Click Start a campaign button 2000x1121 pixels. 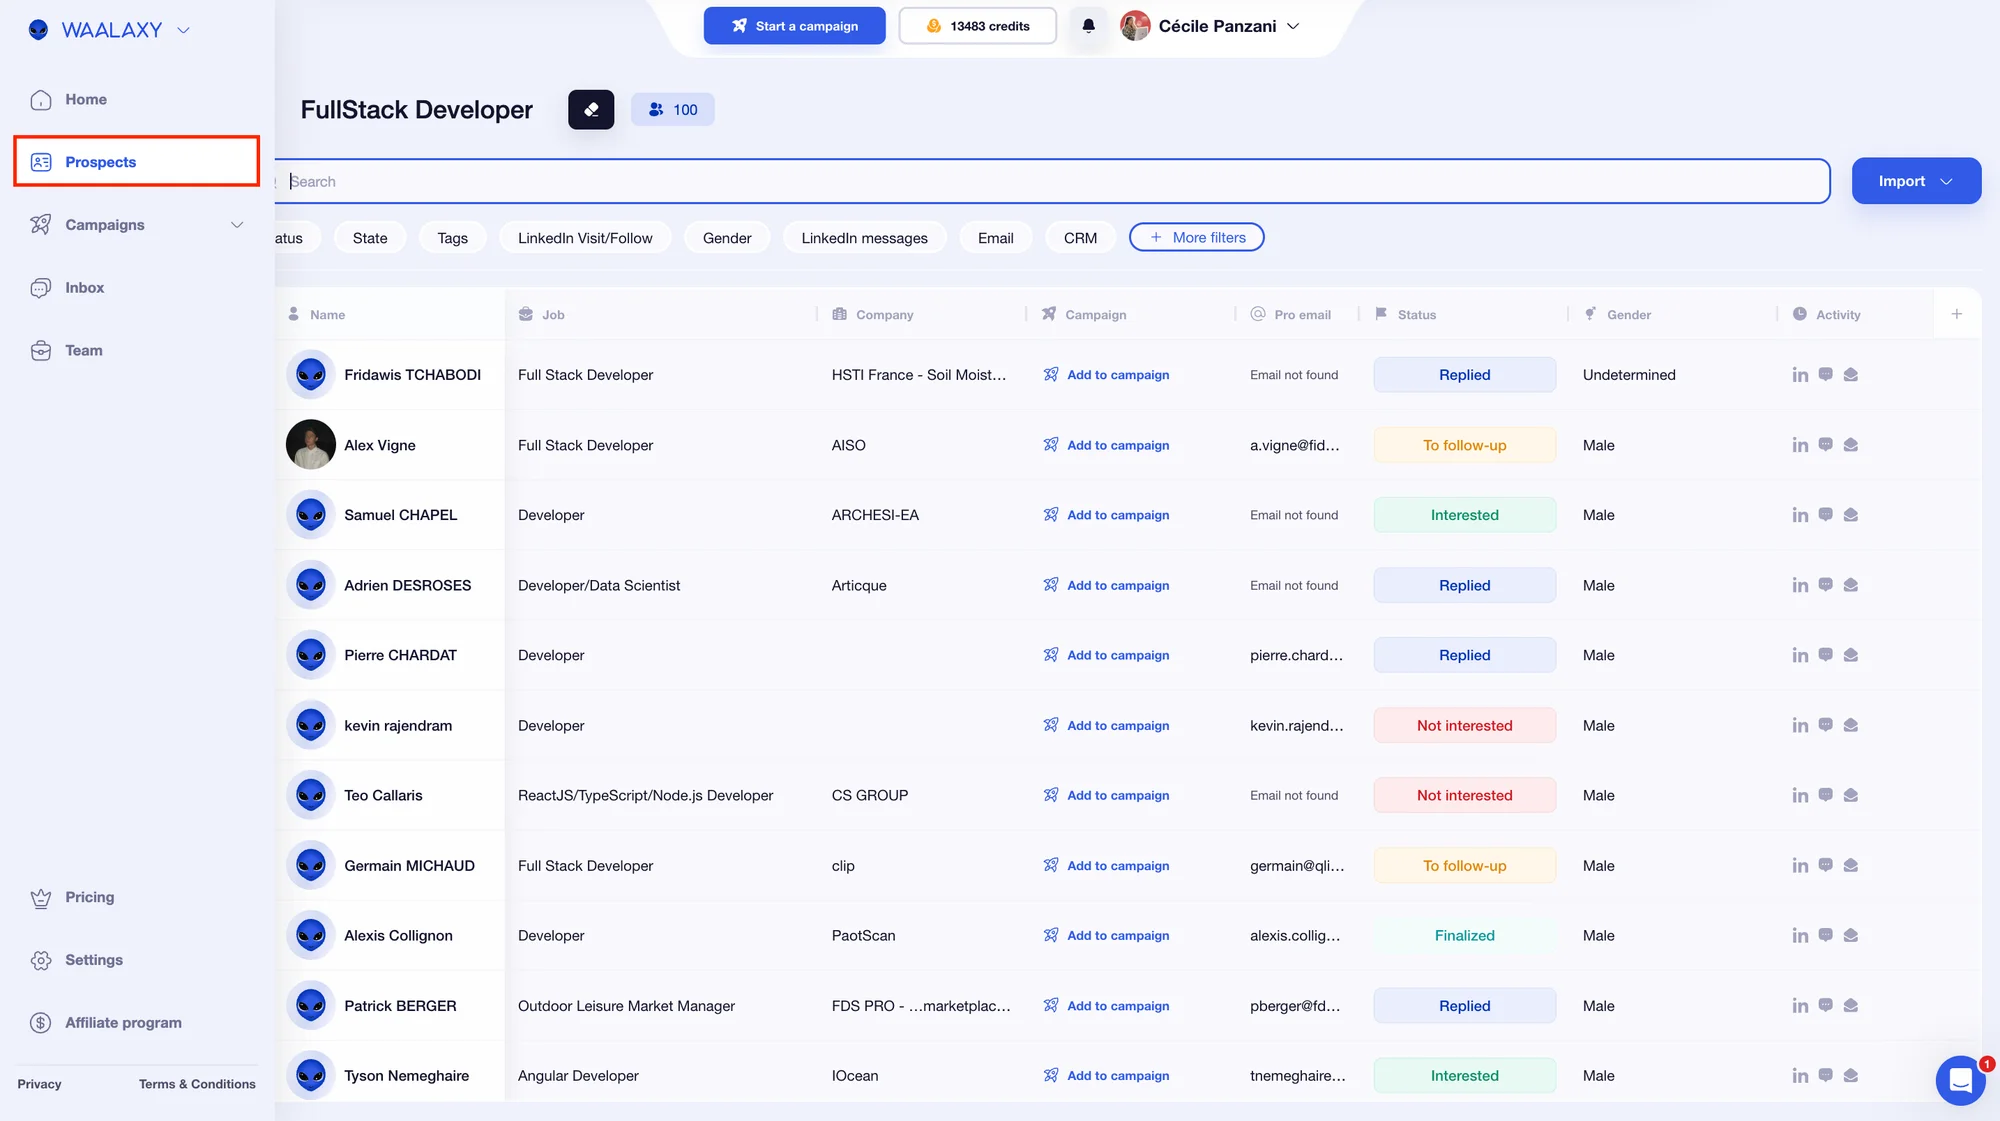(794, 26)
